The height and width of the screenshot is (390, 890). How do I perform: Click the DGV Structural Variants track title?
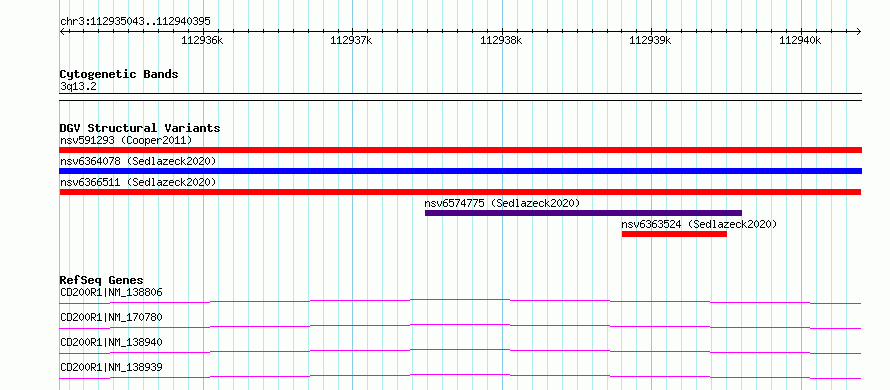(x=140, y=128)
